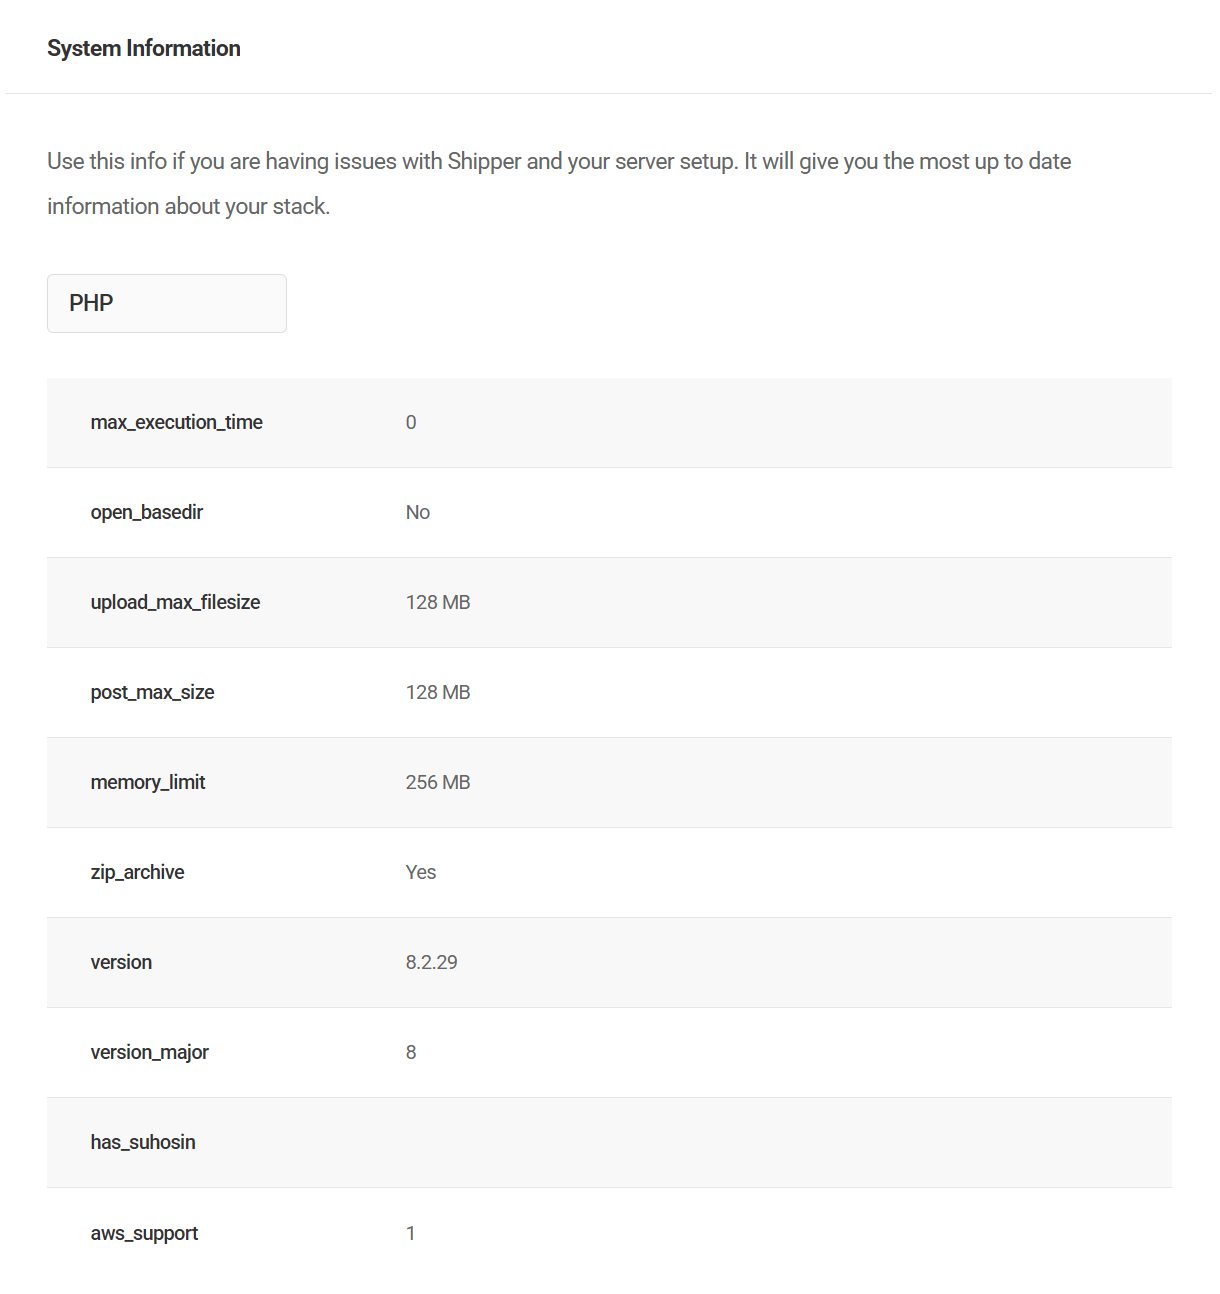Click the System Information heading
Image resolution: width=1220 pixels, height=1294 pixels.
pos(143,47)
